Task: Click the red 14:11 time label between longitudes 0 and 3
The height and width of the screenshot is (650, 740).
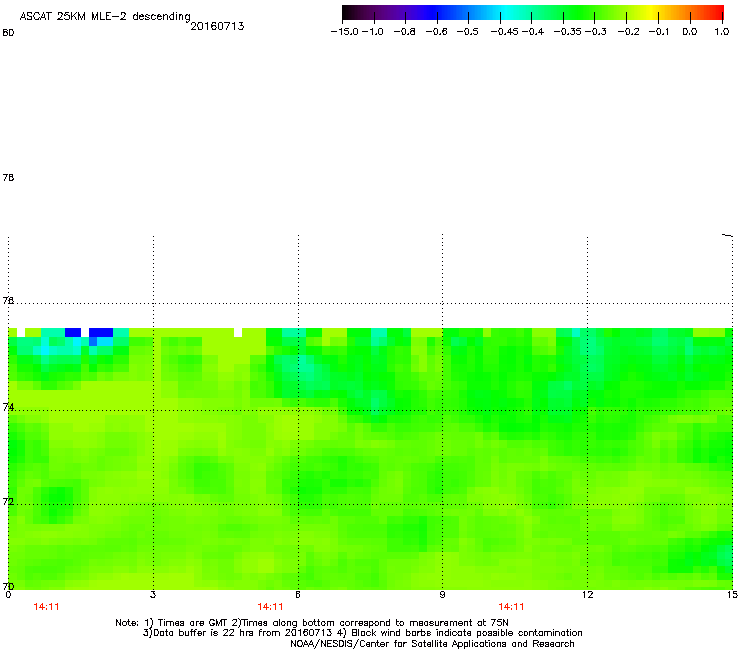Action: pos(46,607)
